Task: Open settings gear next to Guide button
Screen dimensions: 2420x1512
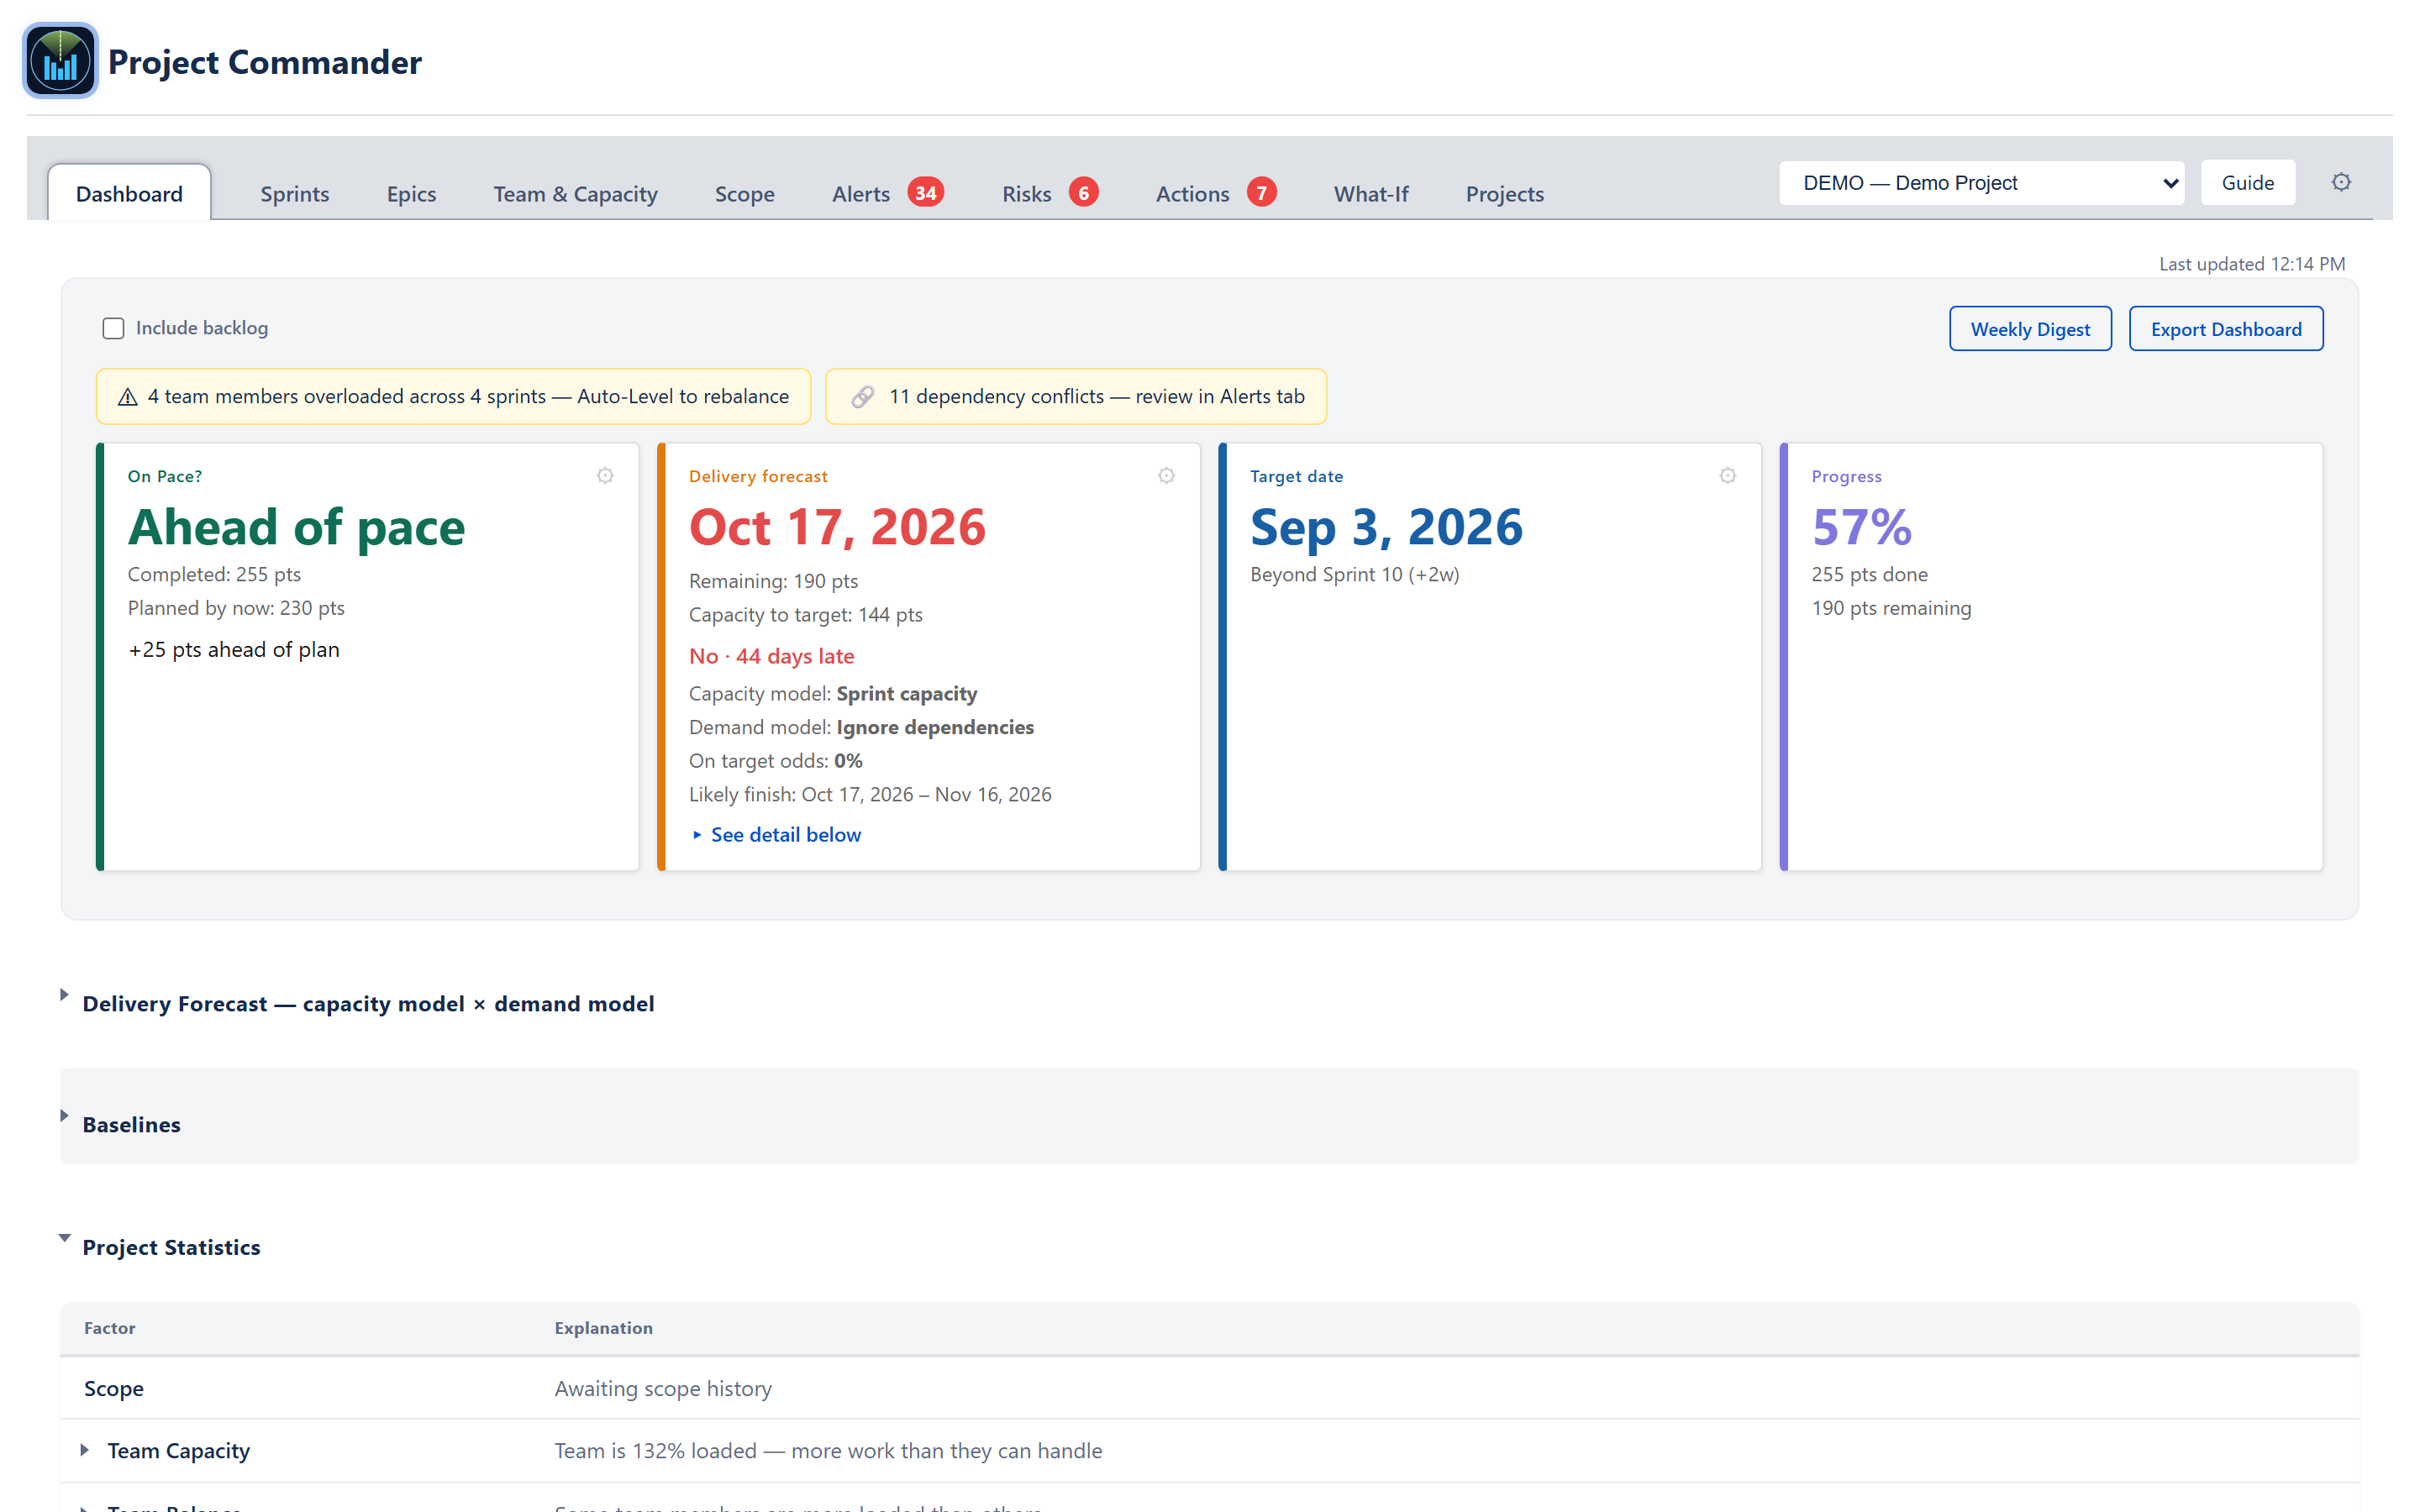Action: click(2341, 182)
